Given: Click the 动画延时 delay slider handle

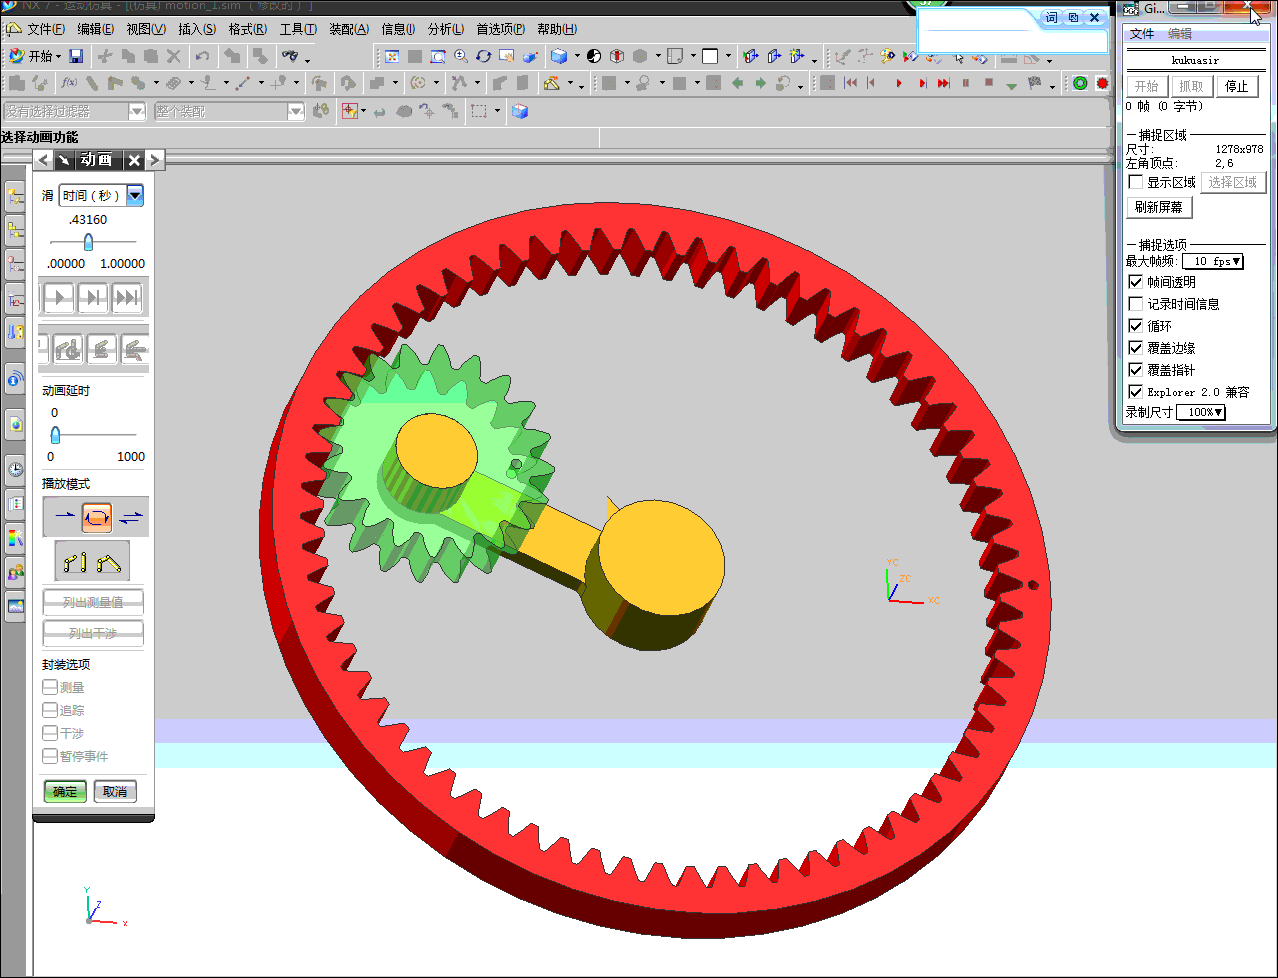Looking at the screenshot, I should [x=55, y=435].
